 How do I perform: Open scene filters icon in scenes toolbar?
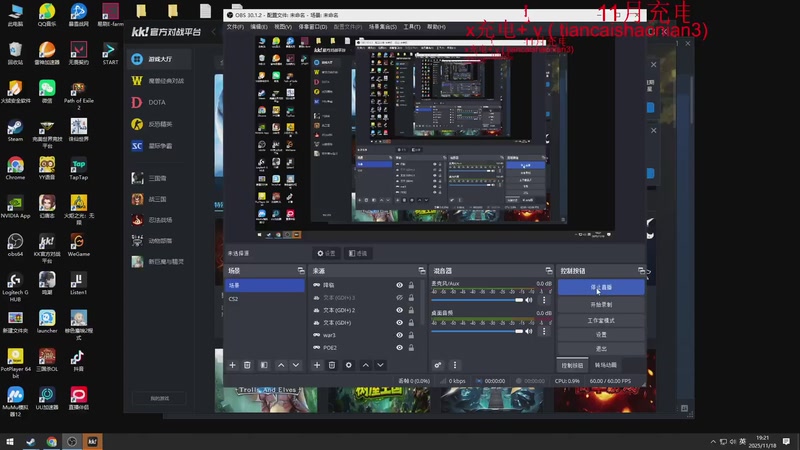[x=264, y=365]
